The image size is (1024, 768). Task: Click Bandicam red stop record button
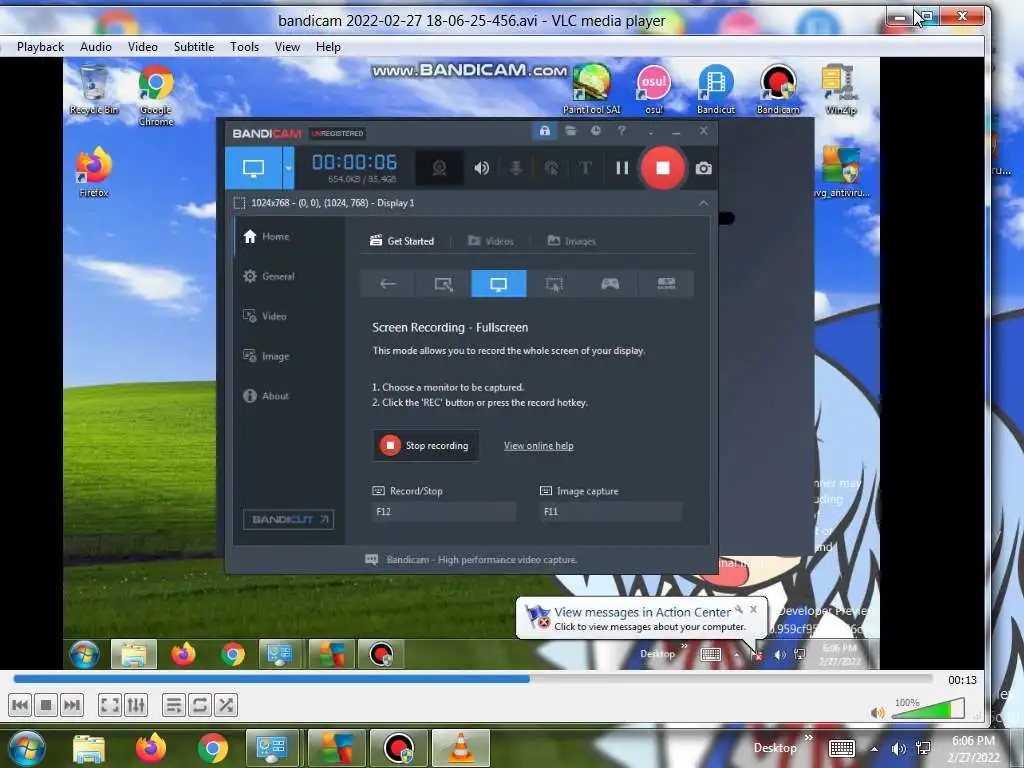[x=662, y=168]
